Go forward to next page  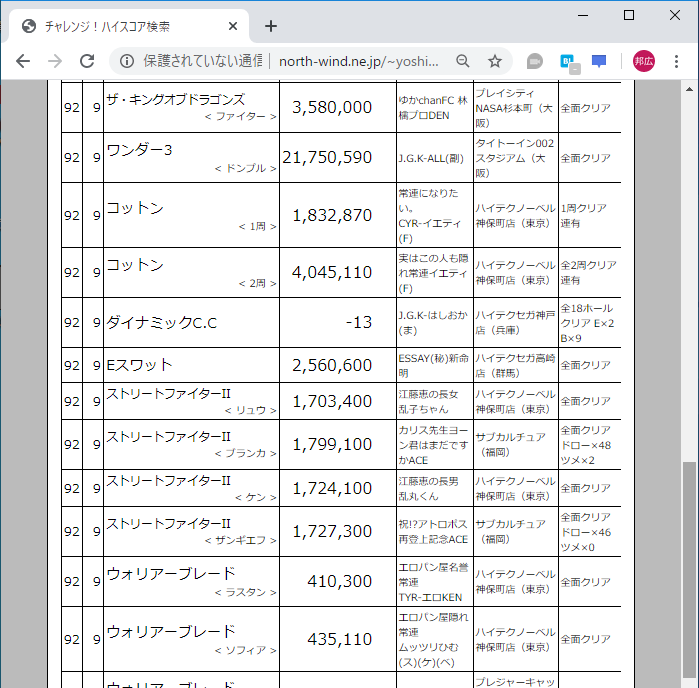click(55, 61)
